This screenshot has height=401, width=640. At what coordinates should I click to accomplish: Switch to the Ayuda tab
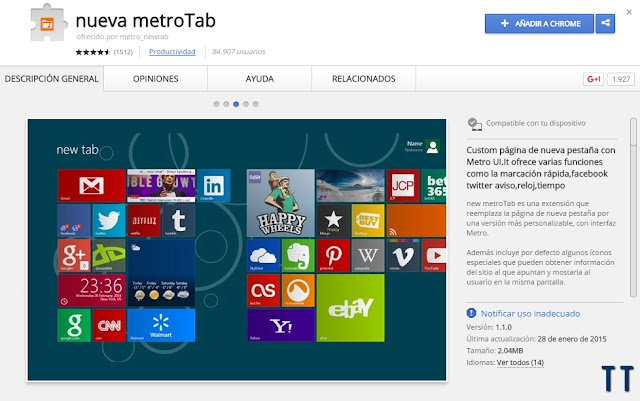pos(260,79)
